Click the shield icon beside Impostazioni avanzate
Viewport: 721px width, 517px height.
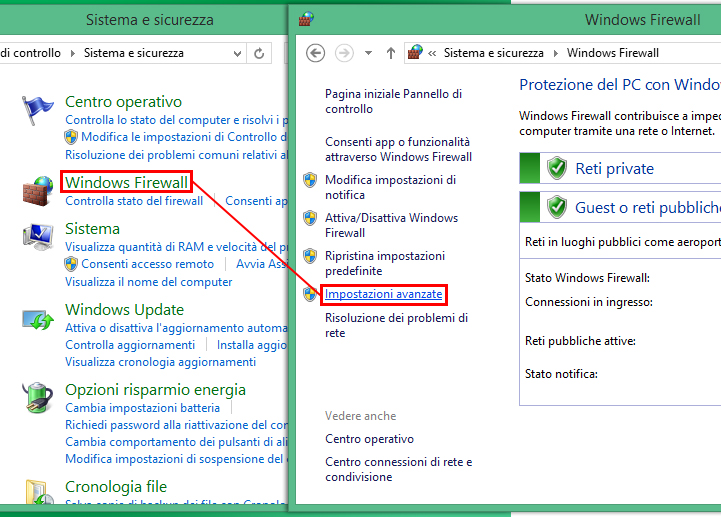tap(310, 294)
